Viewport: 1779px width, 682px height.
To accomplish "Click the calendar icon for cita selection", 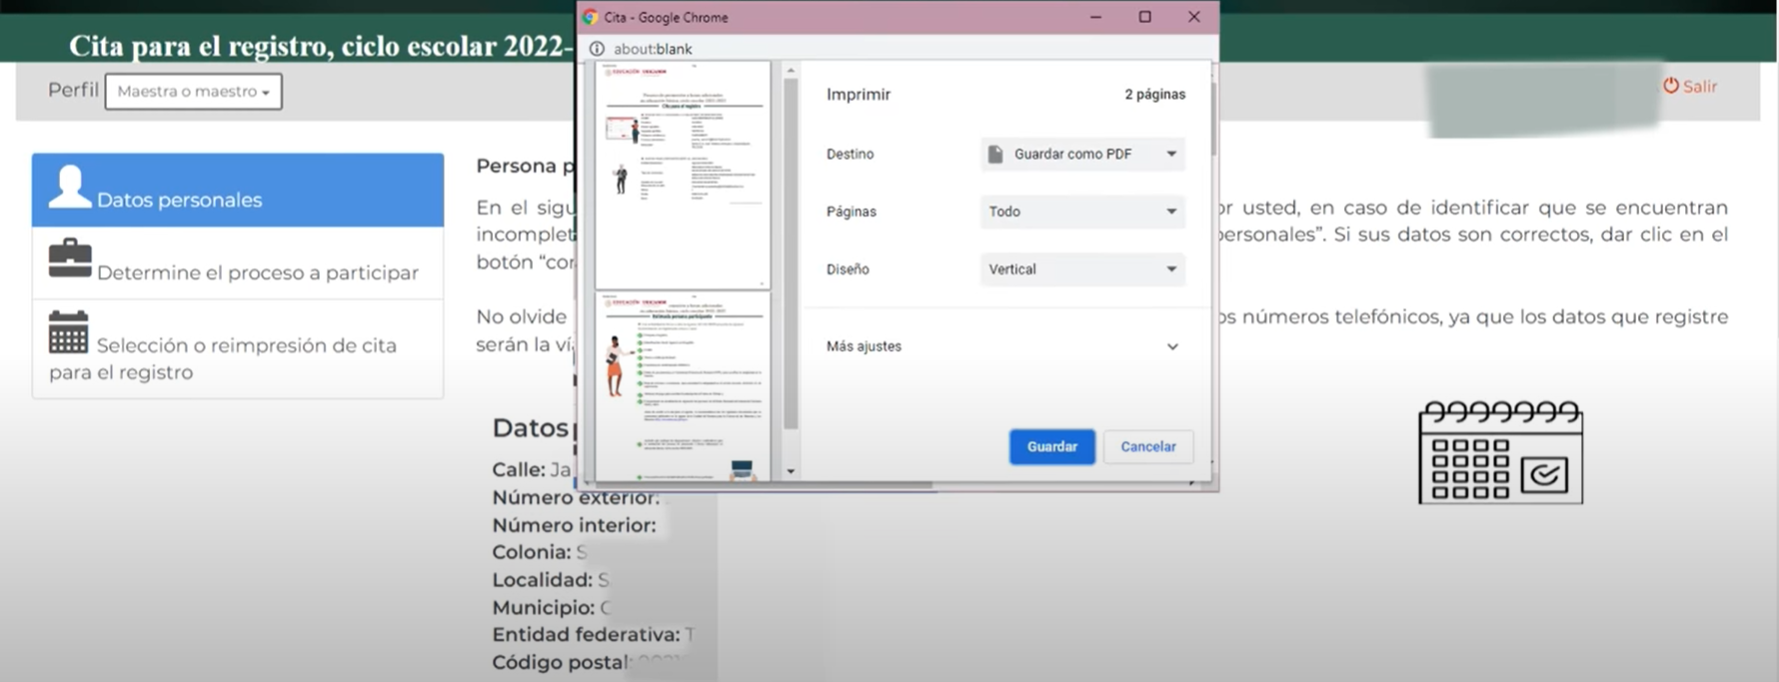I will 68,332.
